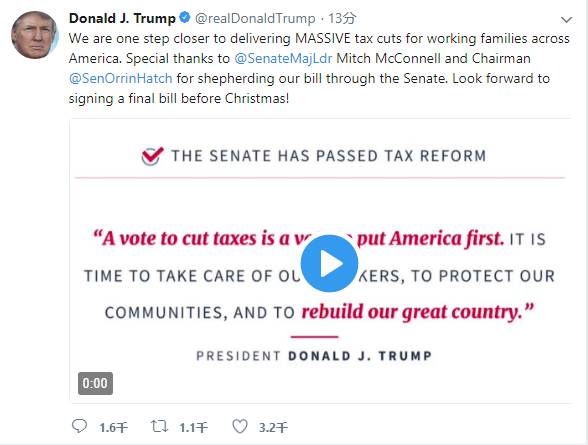Click the reply speech bubble icon
Viewport: 588px width, 445px height.
tap(80, 426)
